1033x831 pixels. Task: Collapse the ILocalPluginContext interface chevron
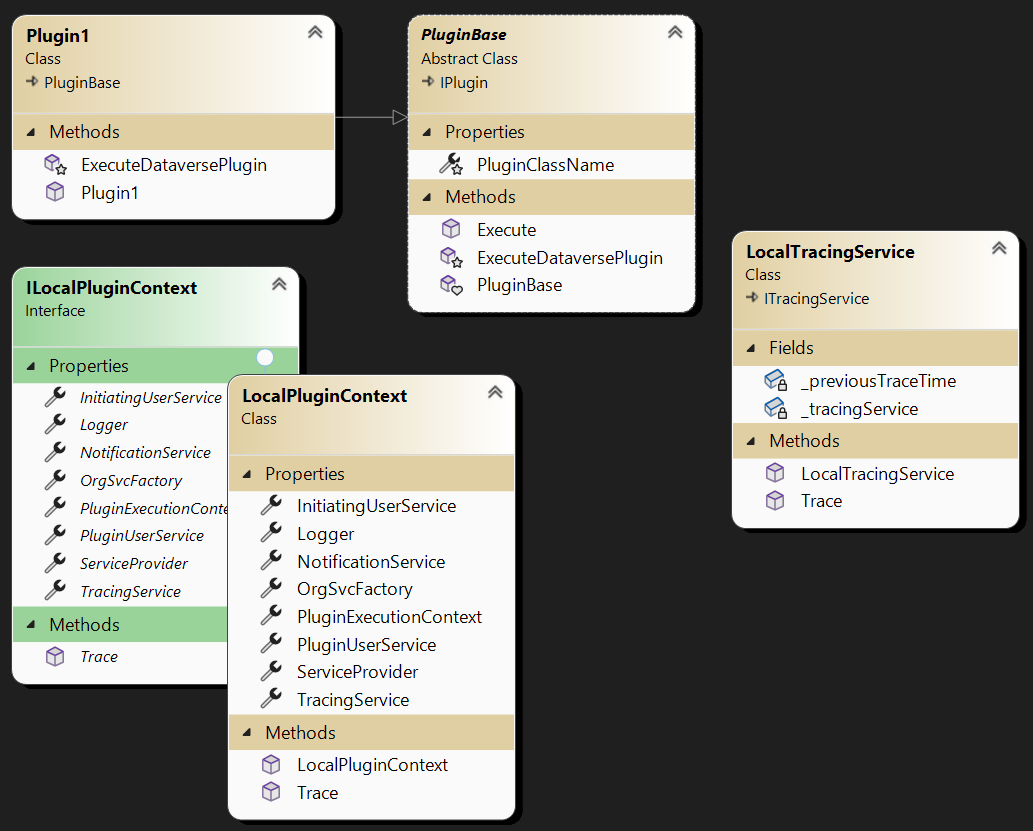pos(279,284)
